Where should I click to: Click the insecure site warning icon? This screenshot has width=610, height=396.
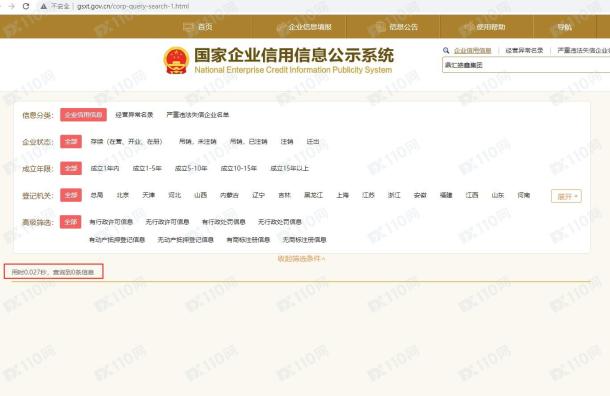[44, 7]
